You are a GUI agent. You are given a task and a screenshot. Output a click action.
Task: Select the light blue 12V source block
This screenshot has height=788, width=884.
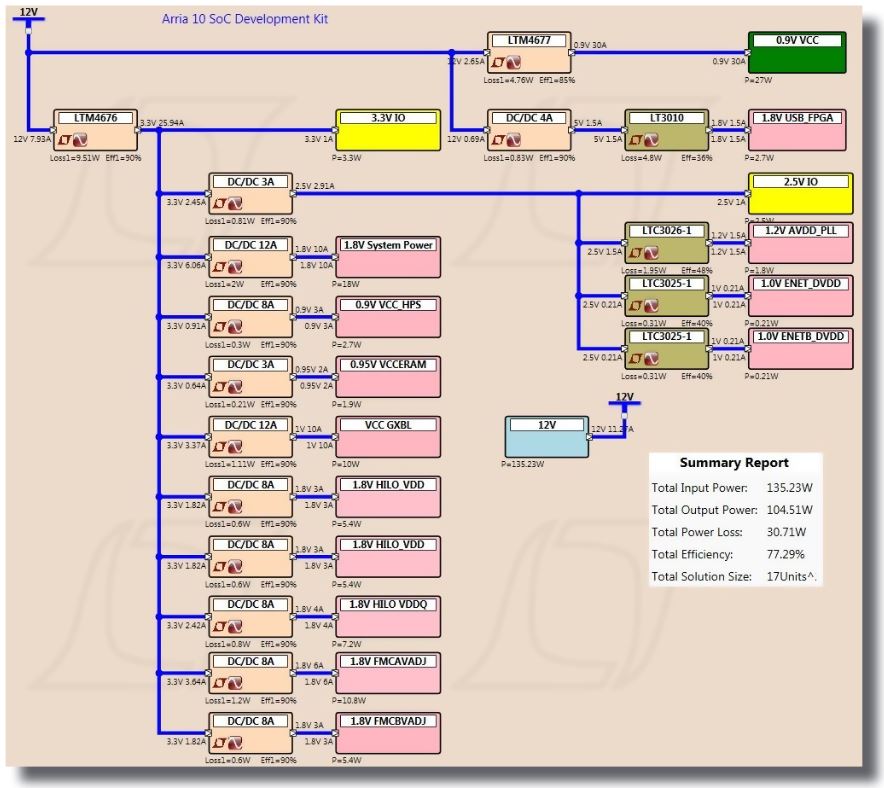tap(546, 438)
